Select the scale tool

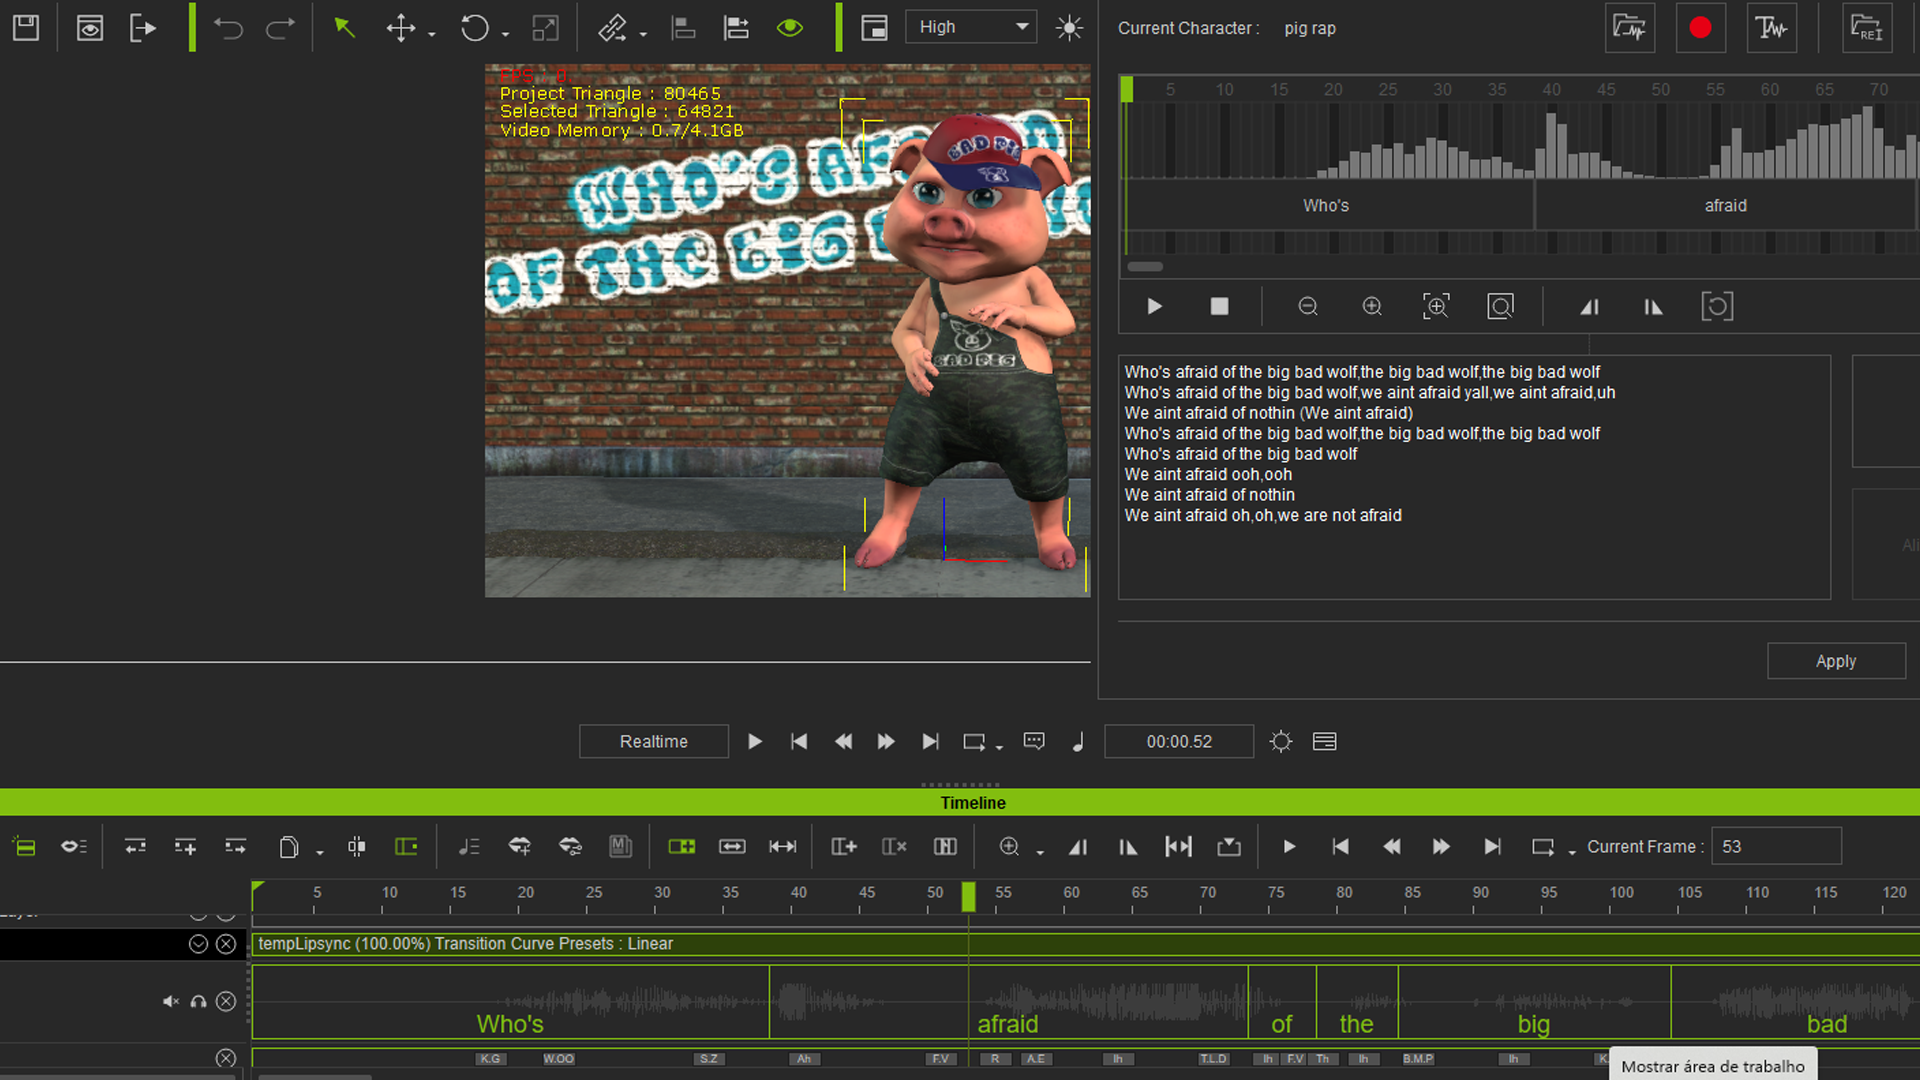545,27
